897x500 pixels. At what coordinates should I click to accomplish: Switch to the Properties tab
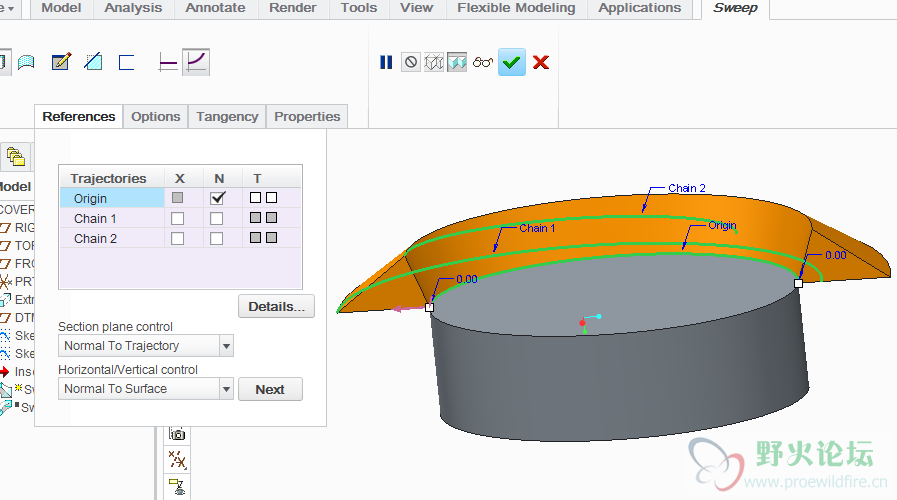307,117
